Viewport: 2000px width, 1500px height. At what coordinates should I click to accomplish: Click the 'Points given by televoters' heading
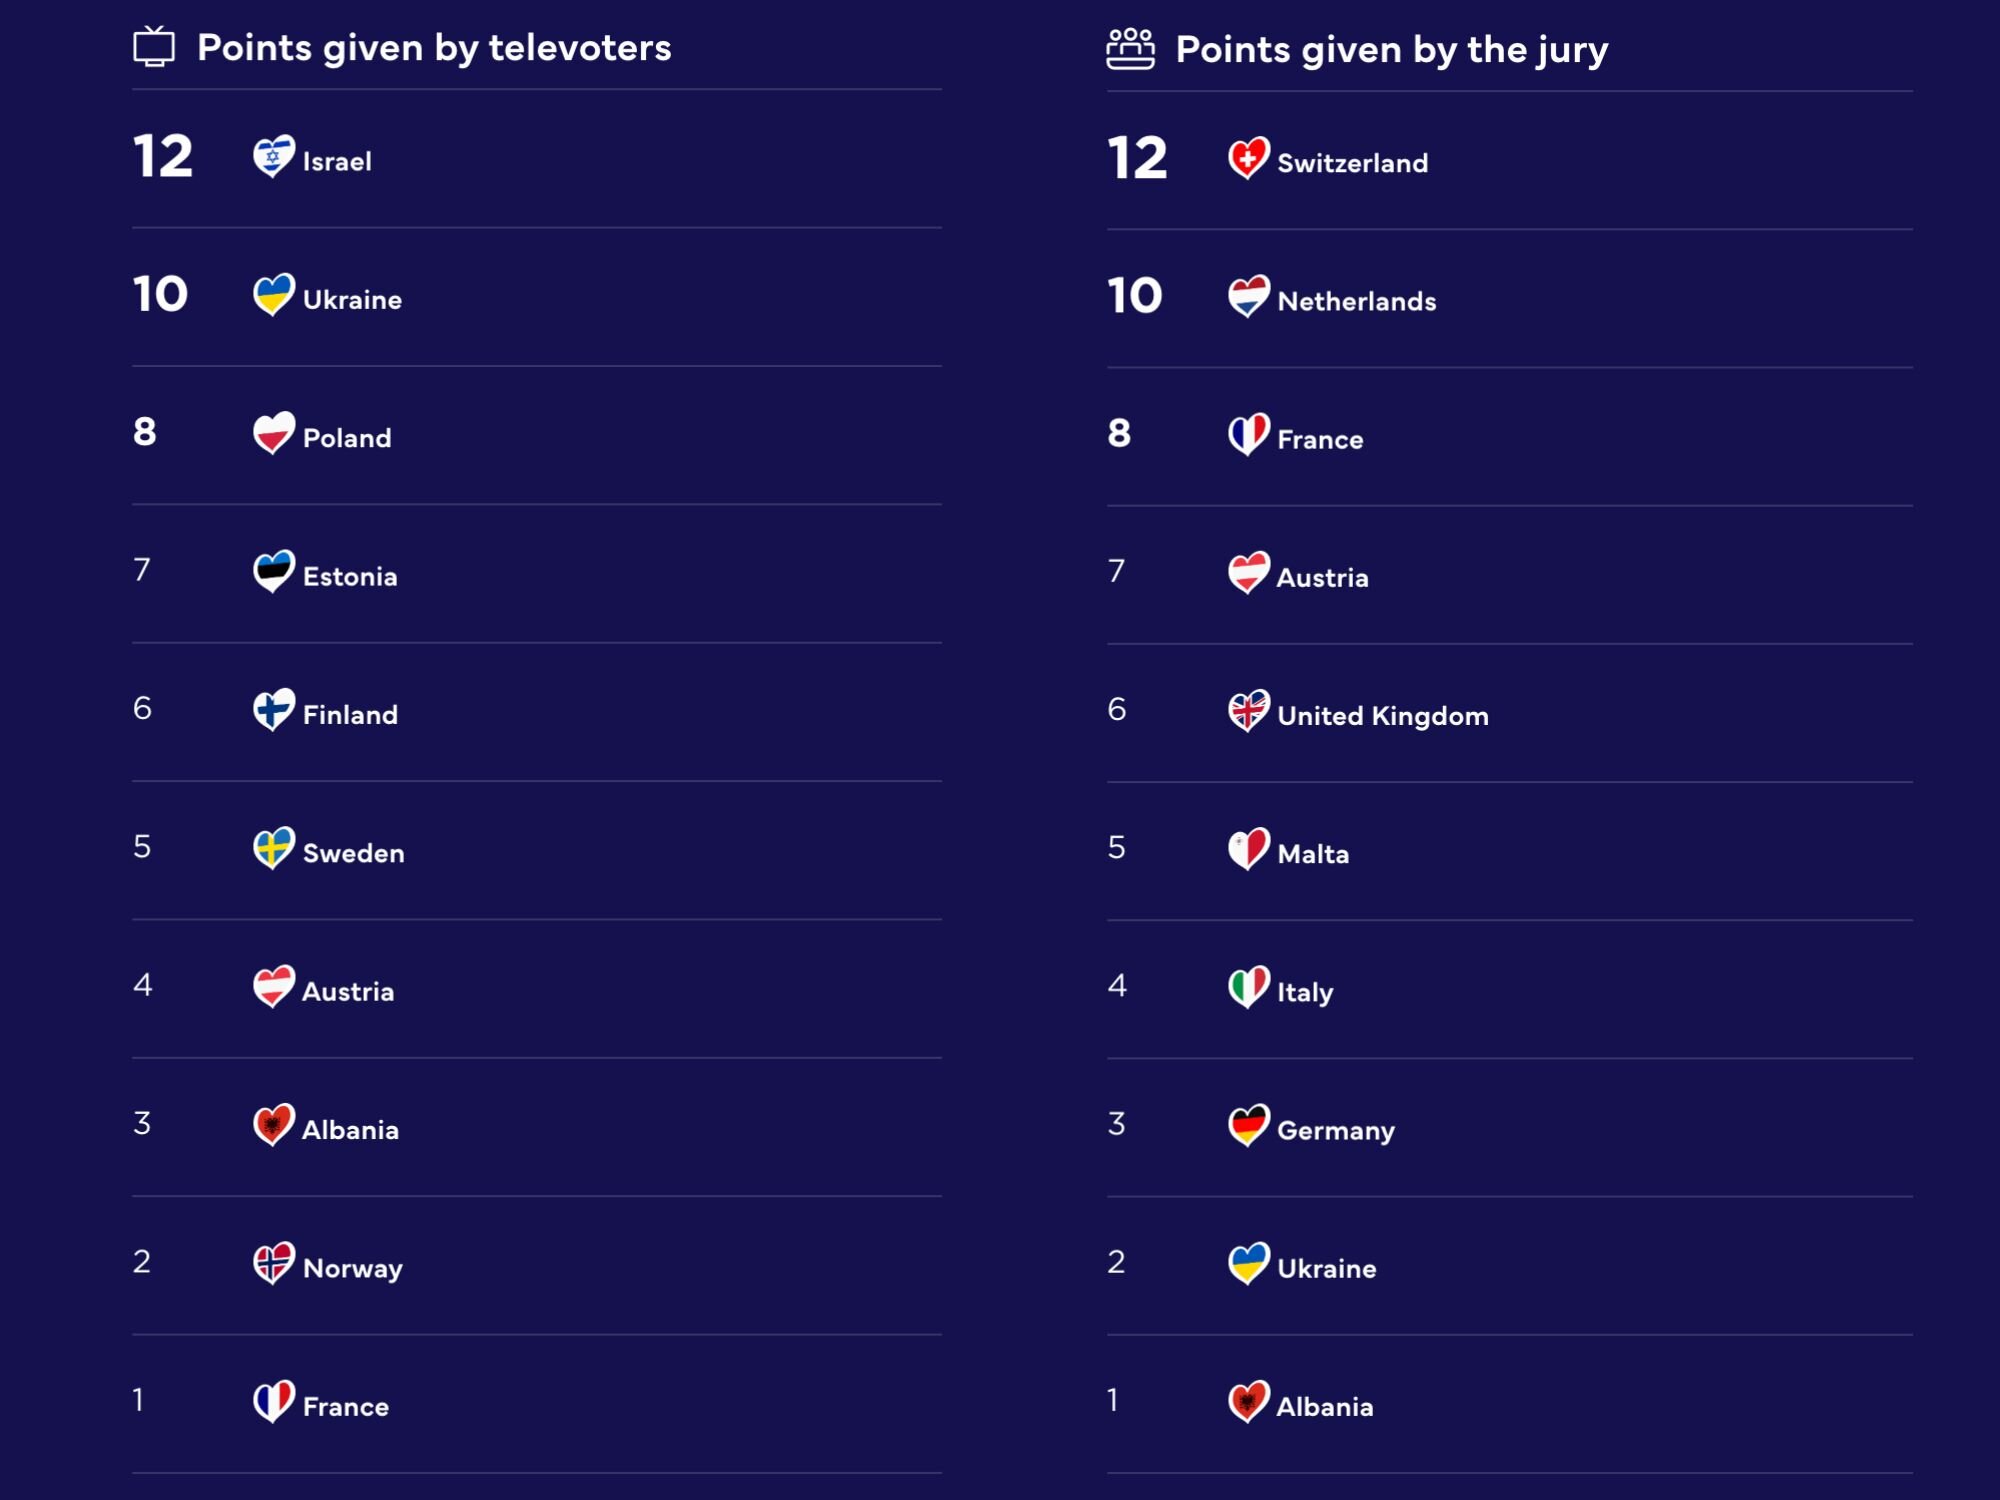point(434,47)
